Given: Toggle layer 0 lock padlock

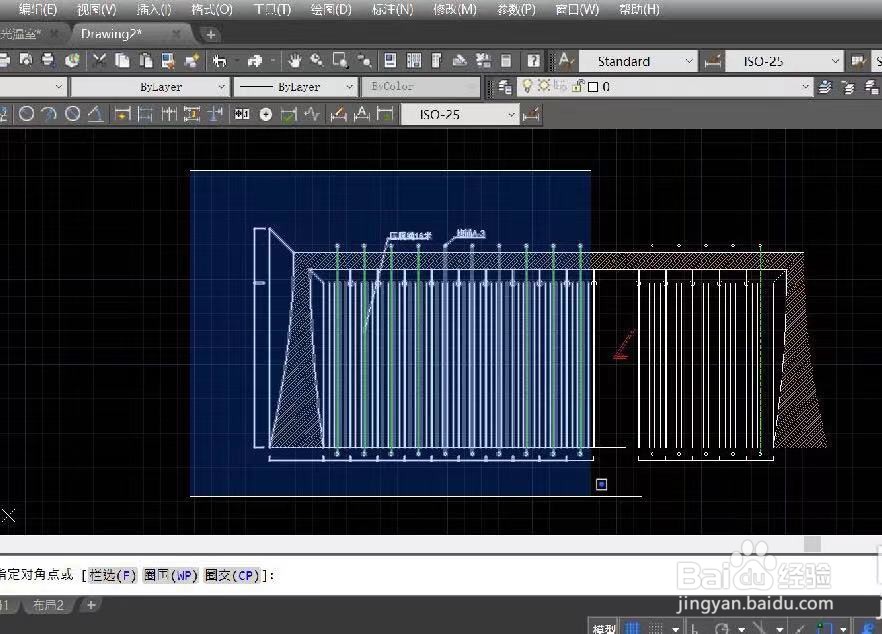Looking at the screenshot, I should pos(578,86).
